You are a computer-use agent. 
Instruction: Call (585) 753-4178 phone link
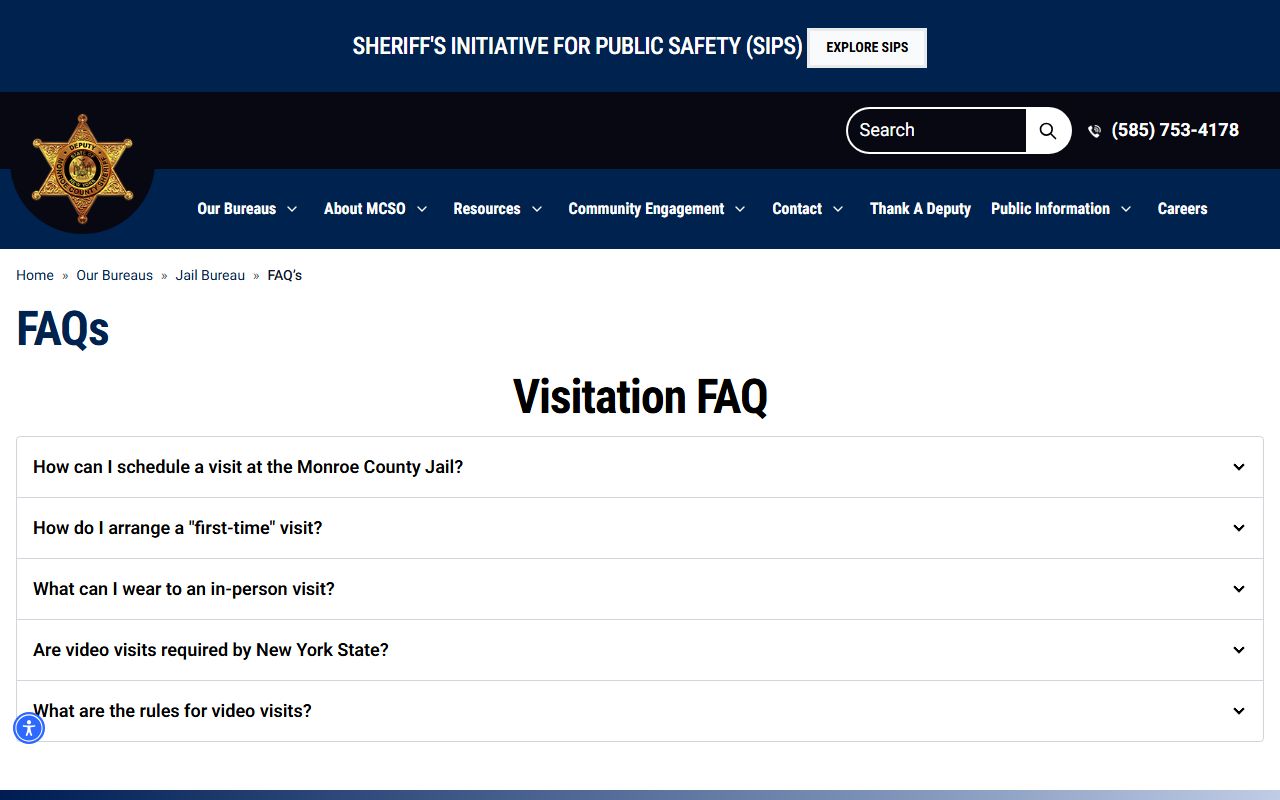1175,130
